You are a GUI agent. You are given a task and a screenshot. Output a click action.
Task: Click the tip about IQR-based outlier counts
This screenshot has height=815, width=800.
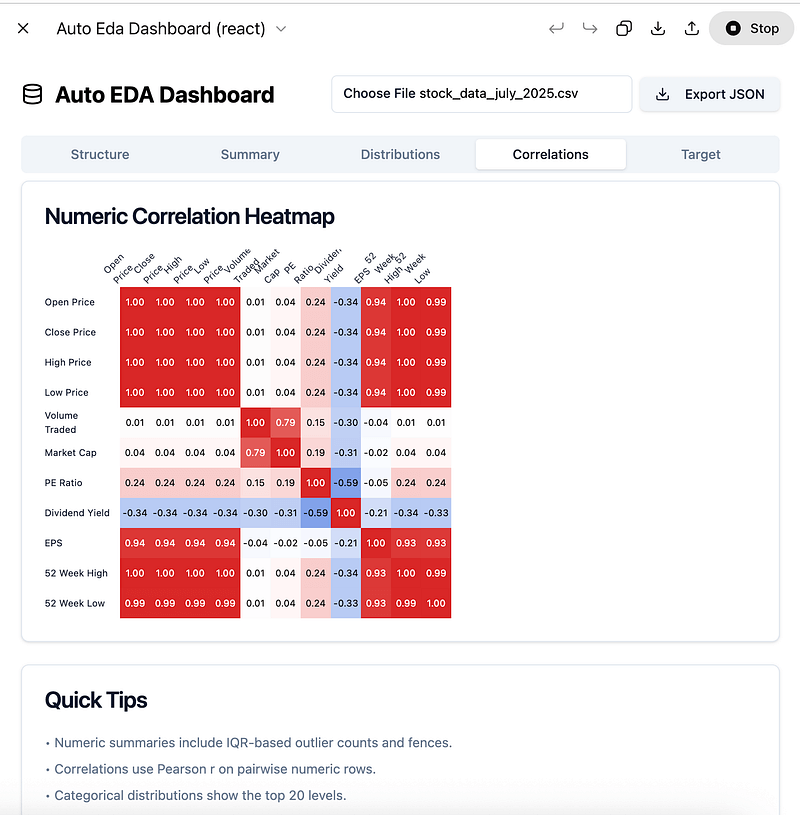coord(253,743)
